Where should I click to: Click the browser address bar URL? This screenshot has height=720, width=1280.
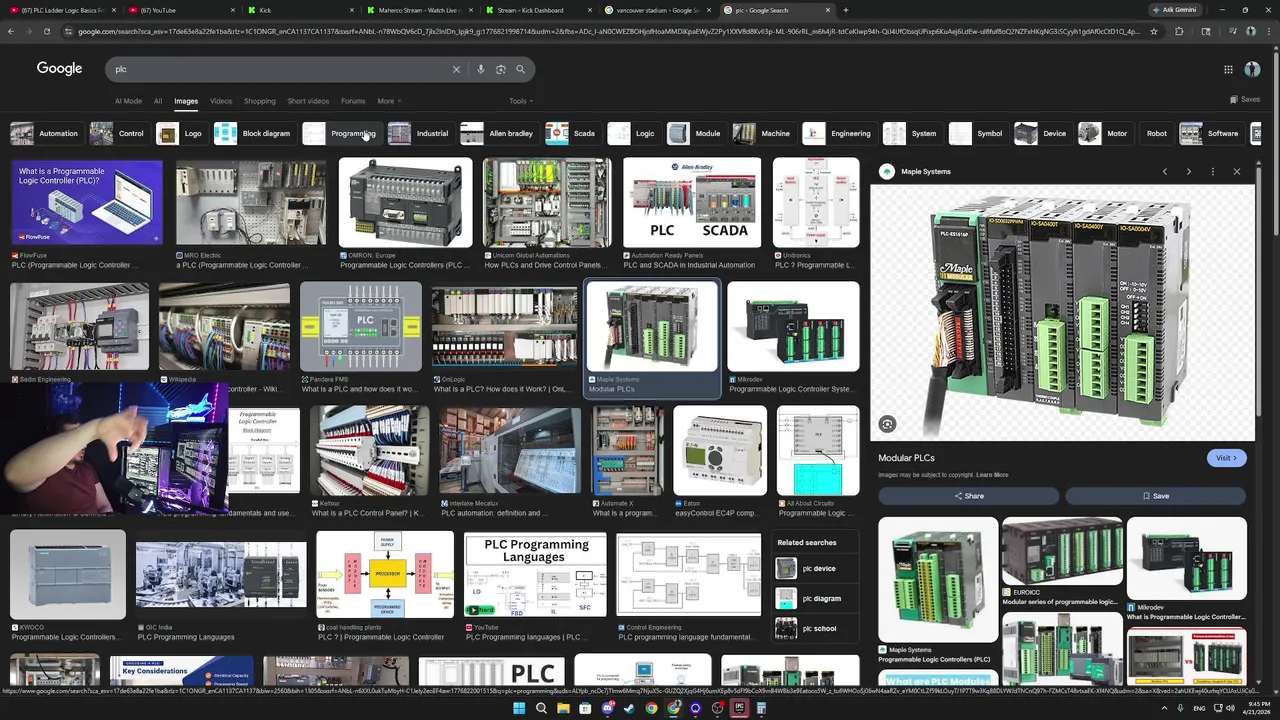(x=608, y=31)
